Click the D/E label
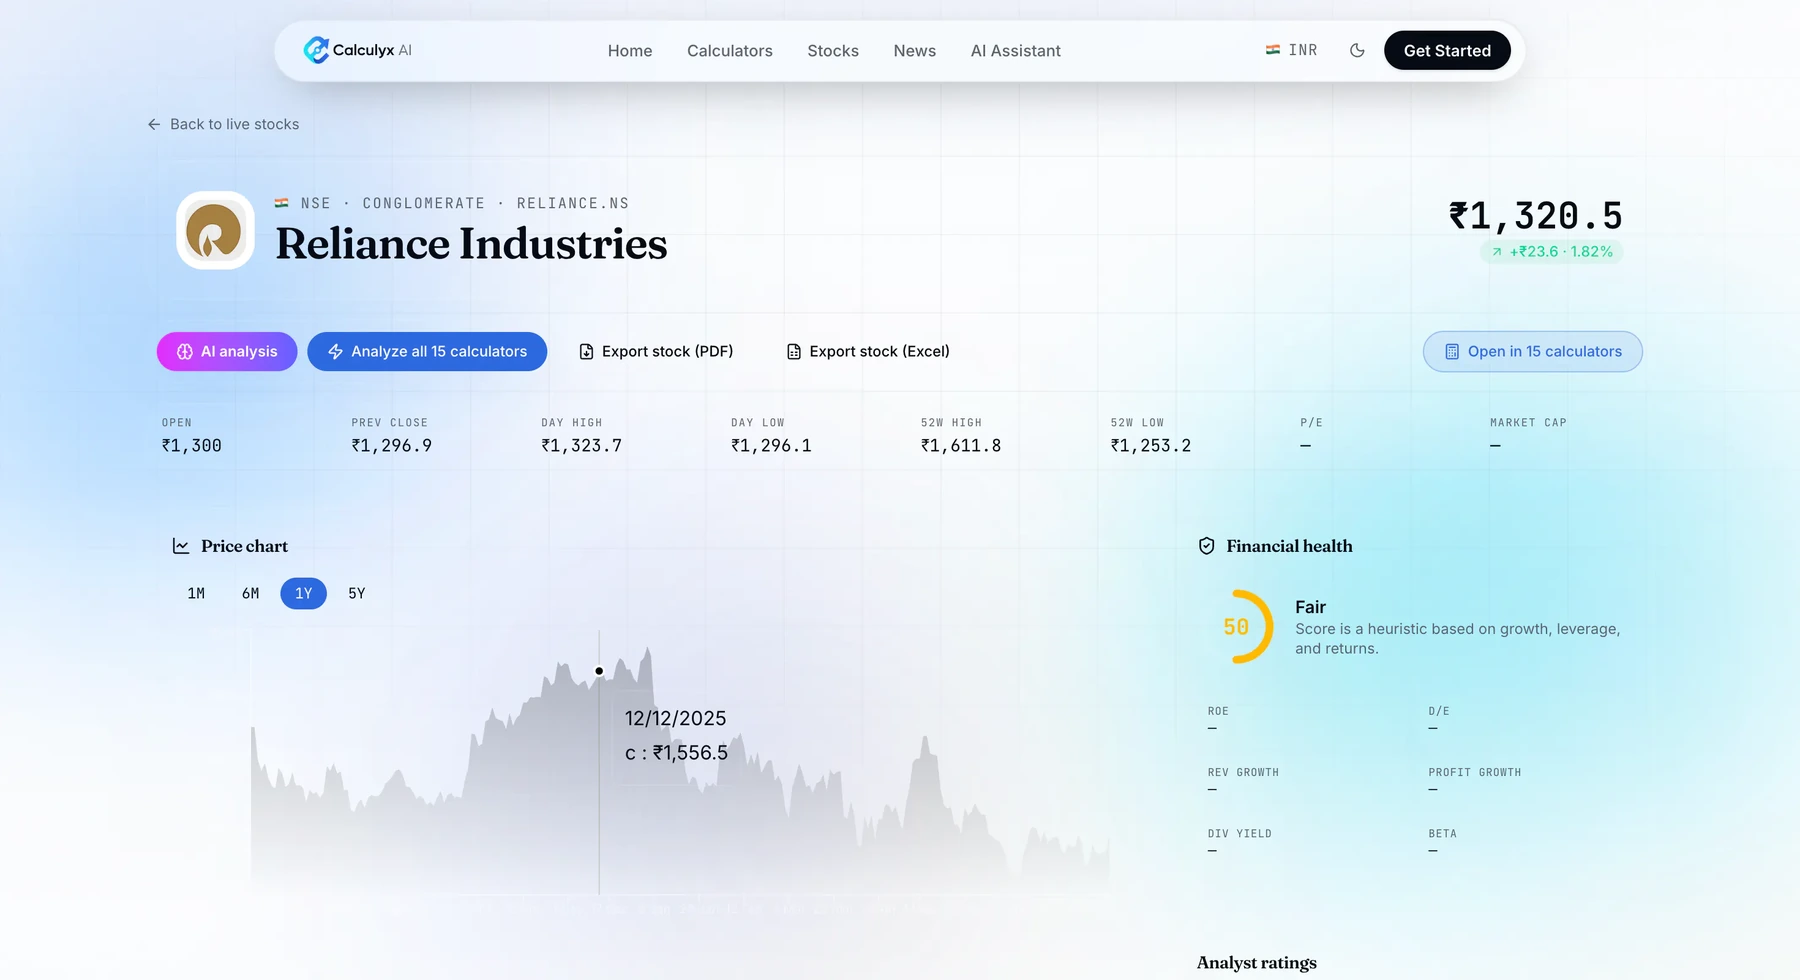Viewport: 1800px width, 980px height. (x=1439, y=712)
